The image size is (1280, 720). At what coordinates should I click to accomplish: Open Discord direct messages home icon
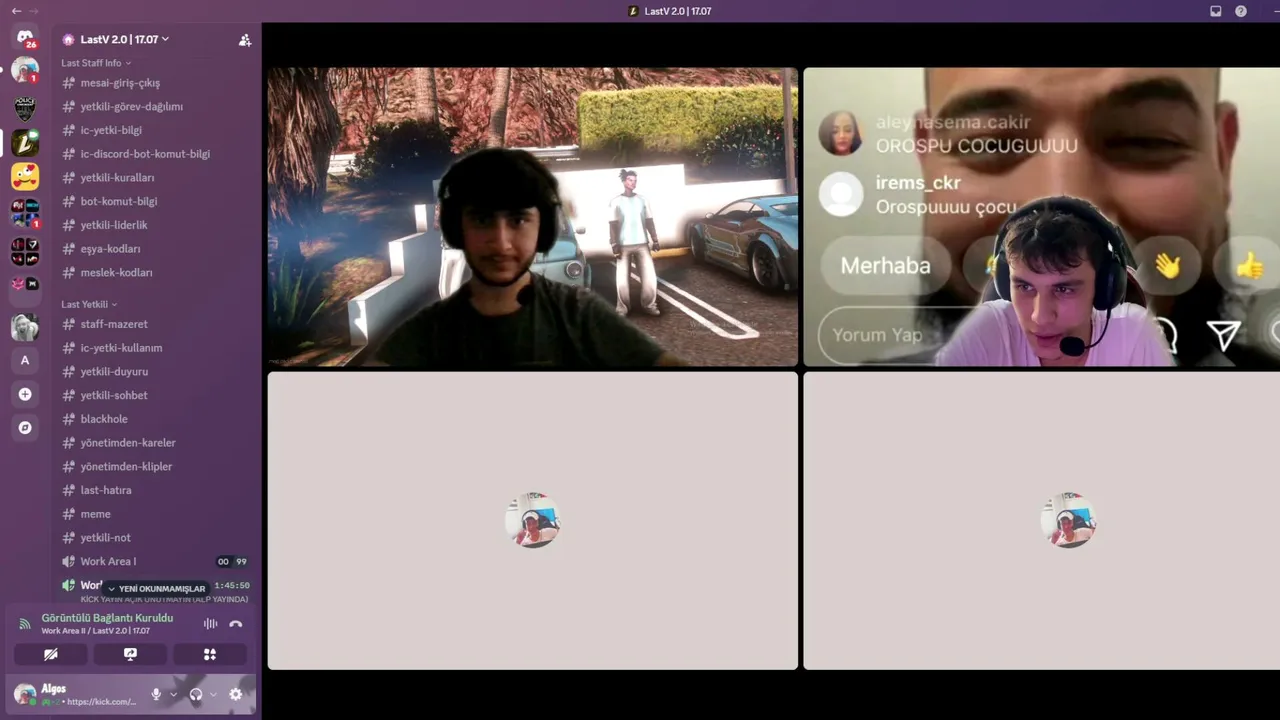[x=25, y=38]
